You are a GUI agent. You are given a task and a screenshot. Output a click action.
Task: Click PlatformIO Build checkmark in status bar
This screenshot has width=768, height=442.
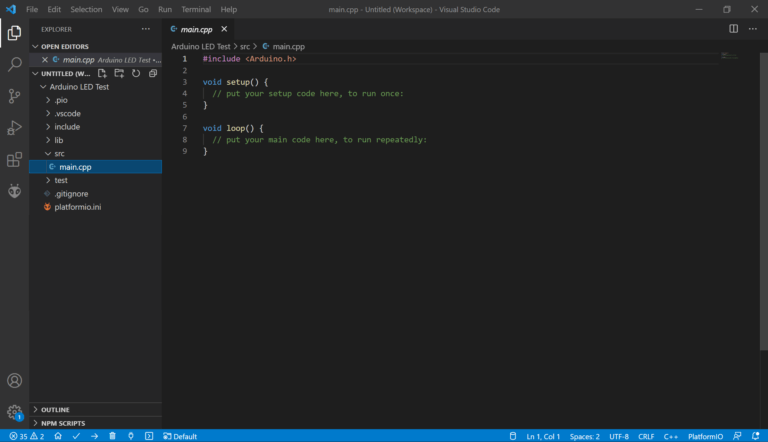pyautogui.click(x=76, y=436)
